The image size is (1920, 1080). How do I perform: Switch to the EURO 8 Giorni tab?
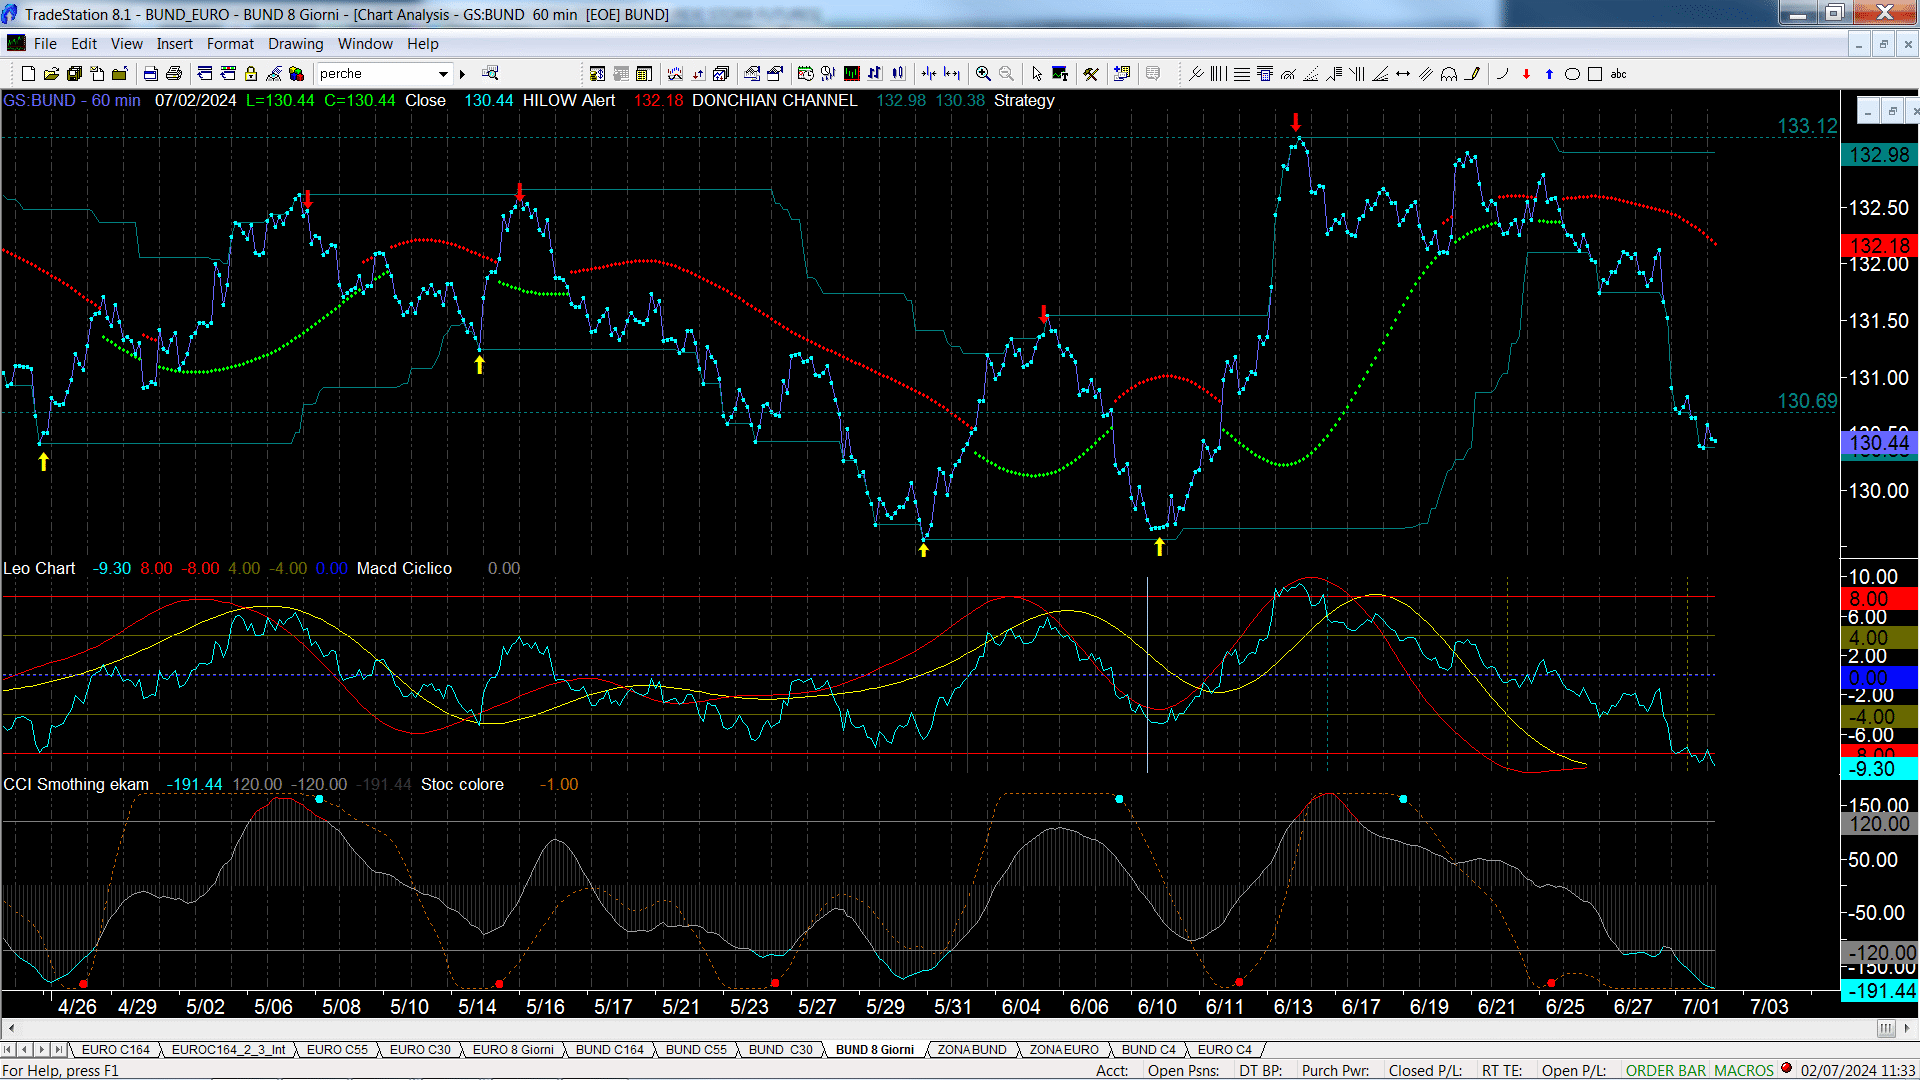(x=512, y=1050)
